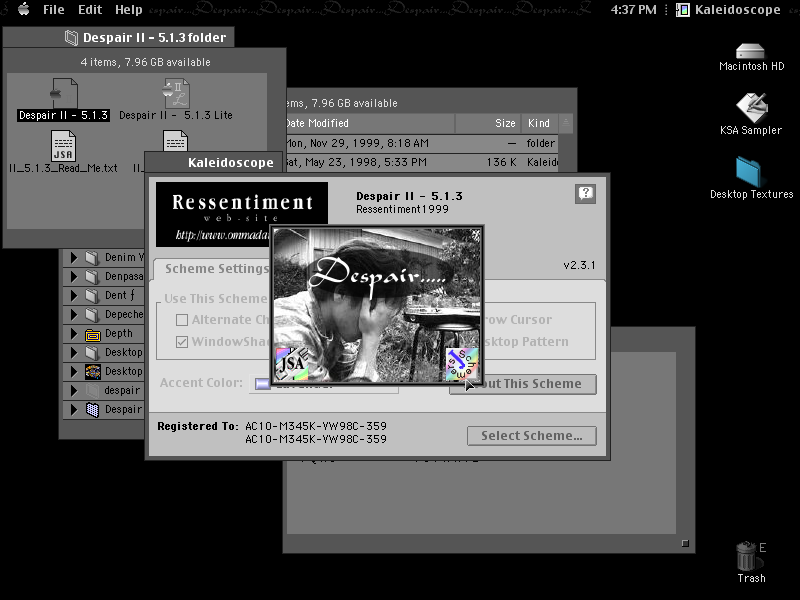Image resolution: width=800 pixels, height=600 pixels.
Task: Expand the bottom Despair folder triangle
Action: [74, 409]
